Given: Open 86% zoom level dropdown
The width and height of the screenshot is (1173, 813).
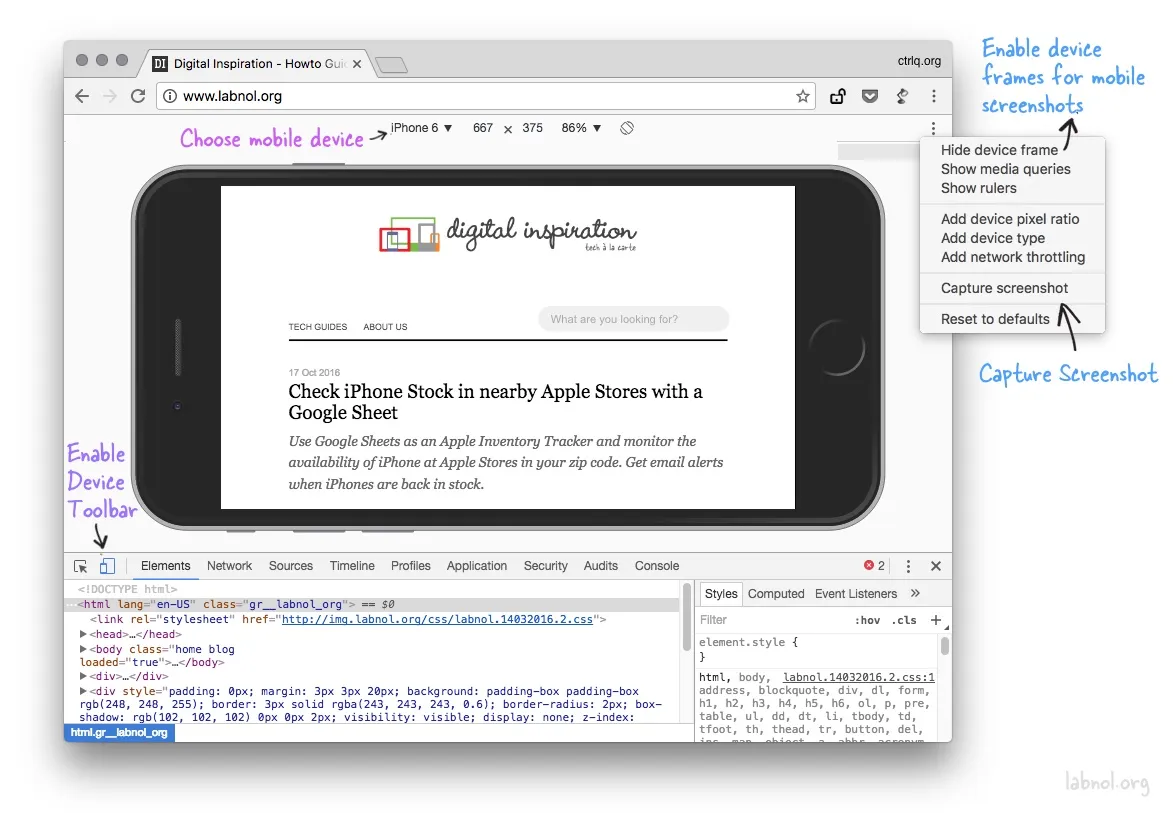Looking at the screenshot, I should click(581, 128).
